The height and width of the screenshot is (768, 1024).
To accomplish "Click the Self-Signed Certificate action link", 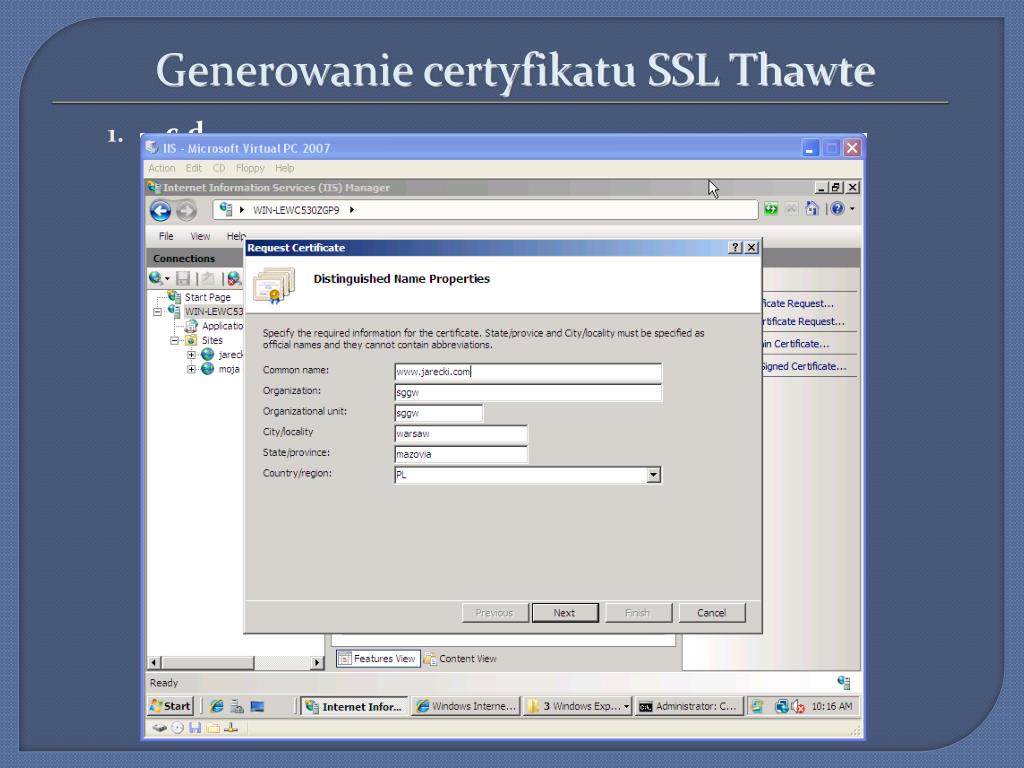I will coord(804,366).
